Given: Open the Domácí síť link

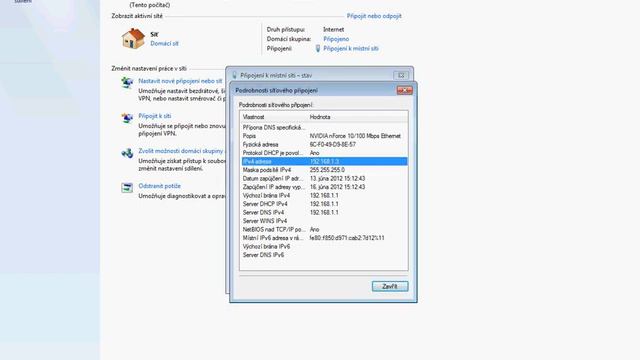Looking at the screenshot, I should point(164,43).
